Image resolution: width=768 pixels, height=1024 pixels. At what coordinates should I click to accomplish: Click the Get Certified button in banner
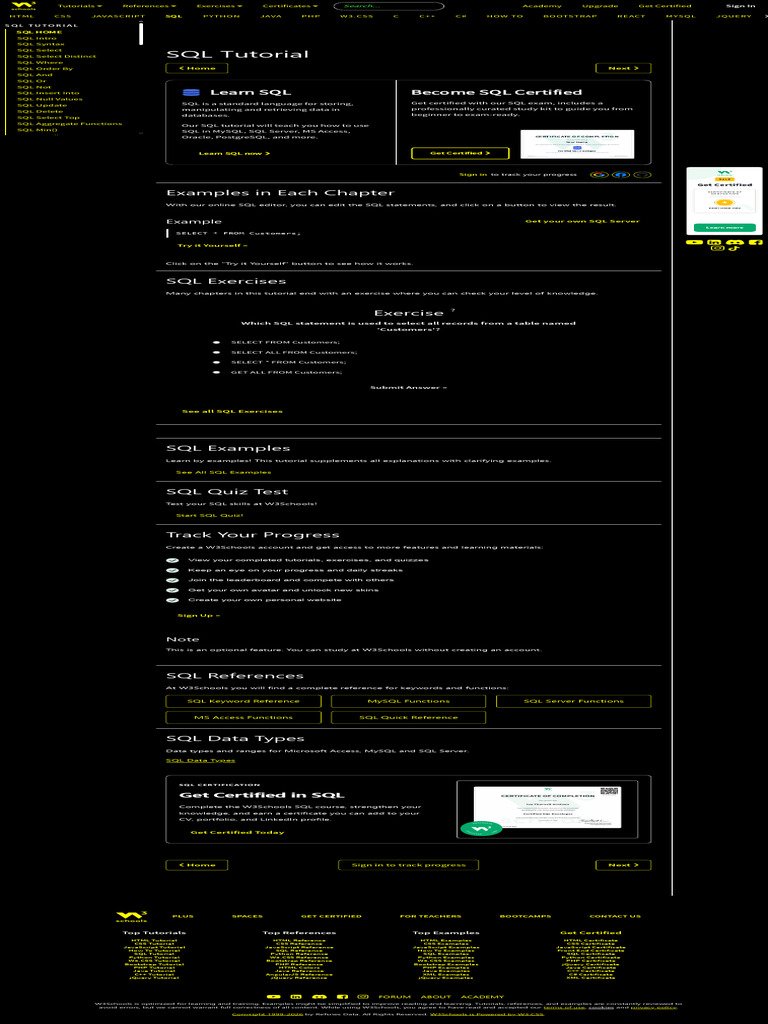tap(460, 153)
